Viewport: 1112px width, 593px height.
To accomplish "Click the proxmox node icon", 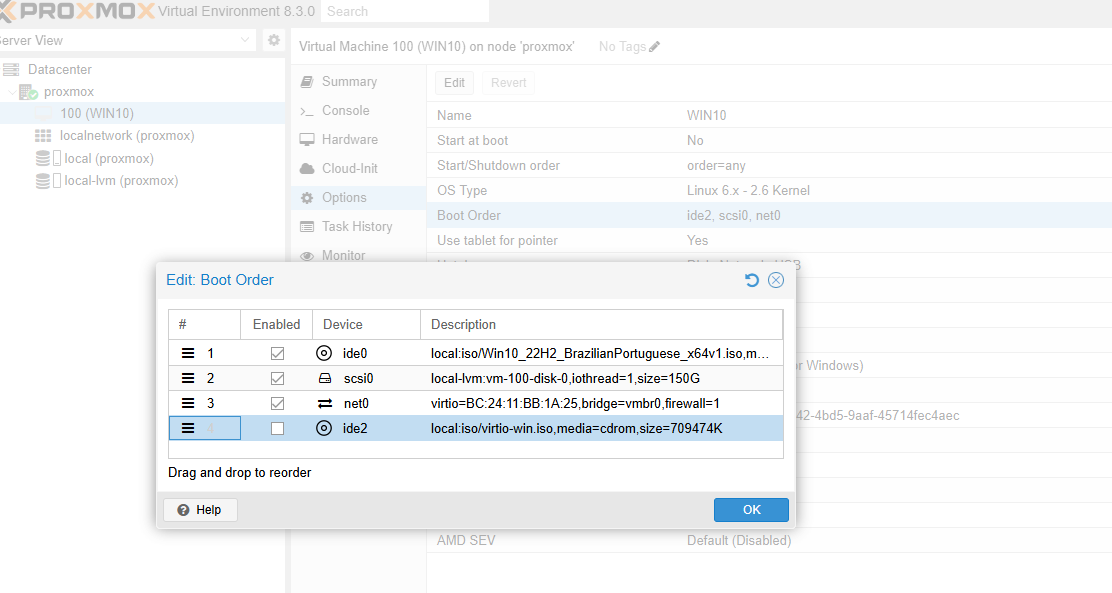I will tap(28, 92).
